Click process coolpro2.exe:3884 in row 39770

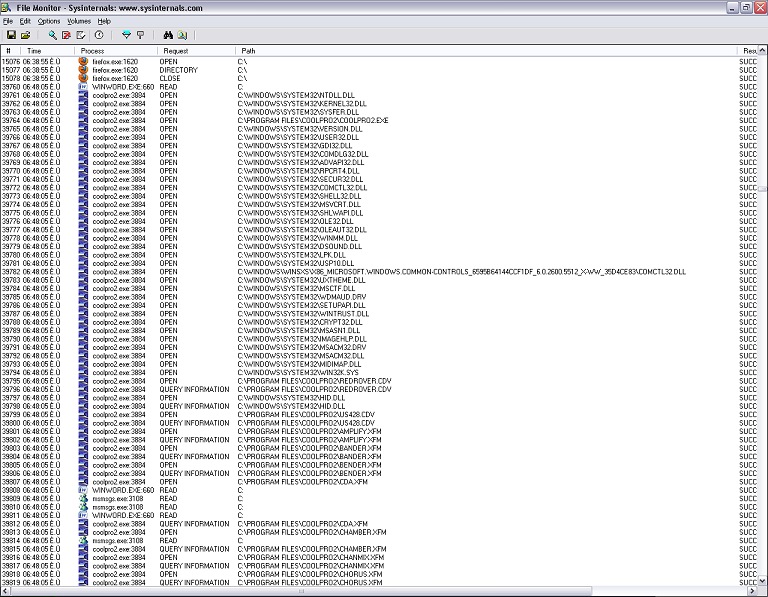pyautogui.click(x=119, y=171)
